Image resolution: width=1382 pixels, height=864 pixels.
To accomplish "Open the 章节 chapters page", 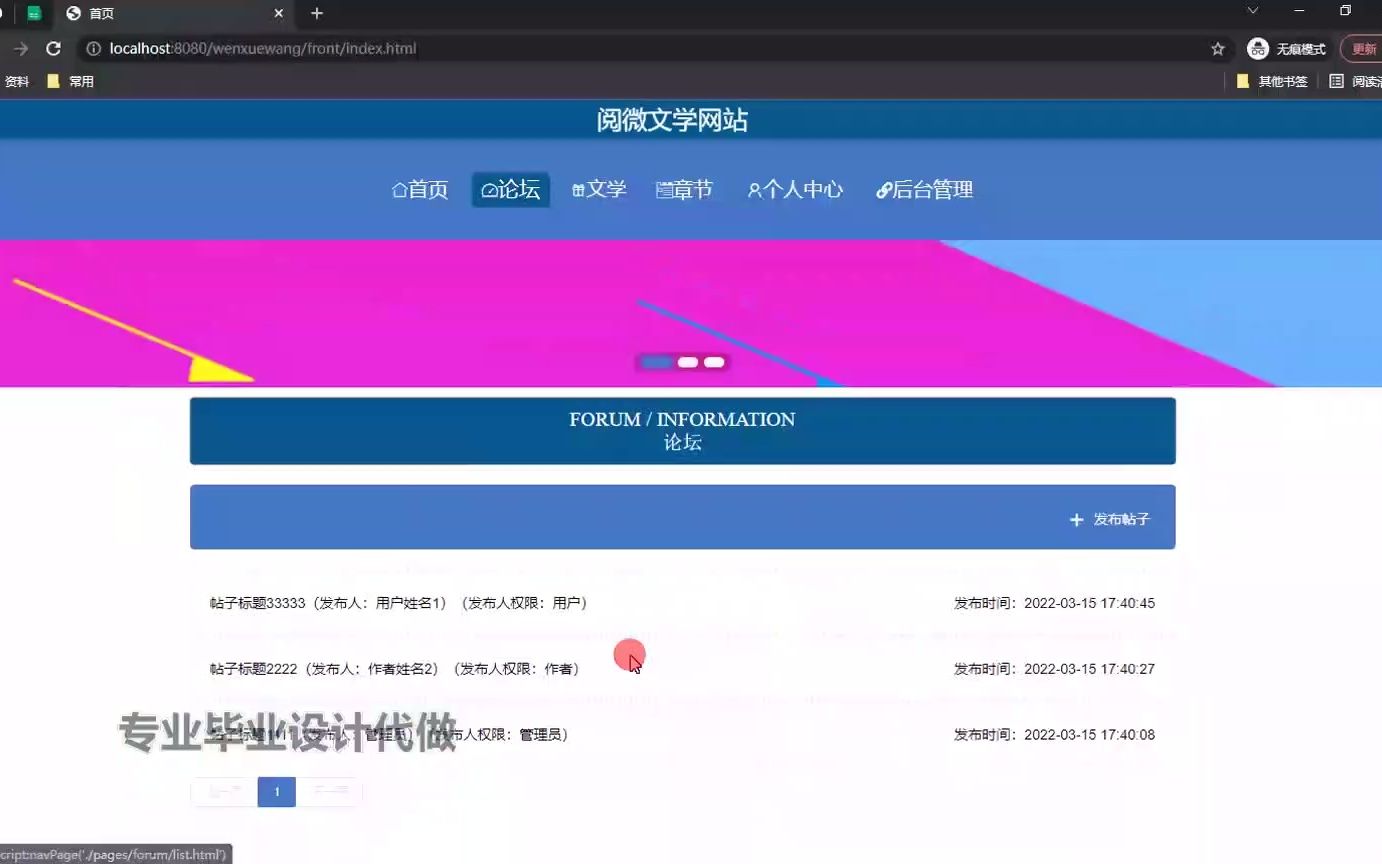I will tap(684, 190).
